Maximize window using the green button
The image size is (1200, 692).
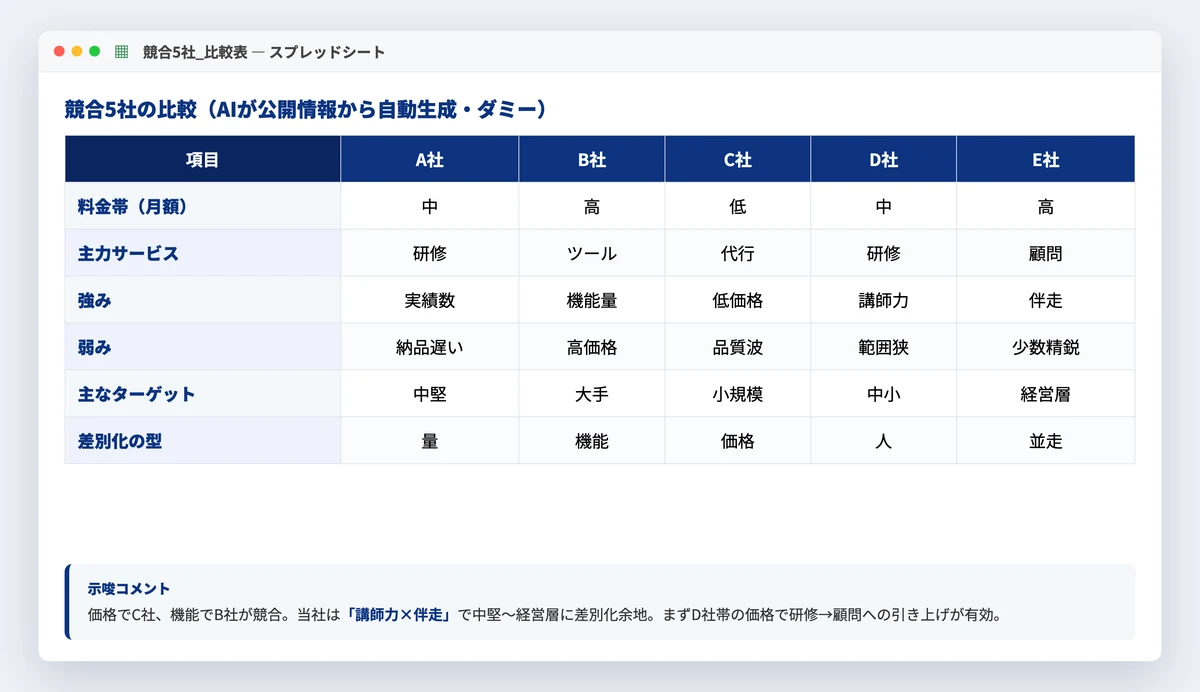click(x=95, y=52)
